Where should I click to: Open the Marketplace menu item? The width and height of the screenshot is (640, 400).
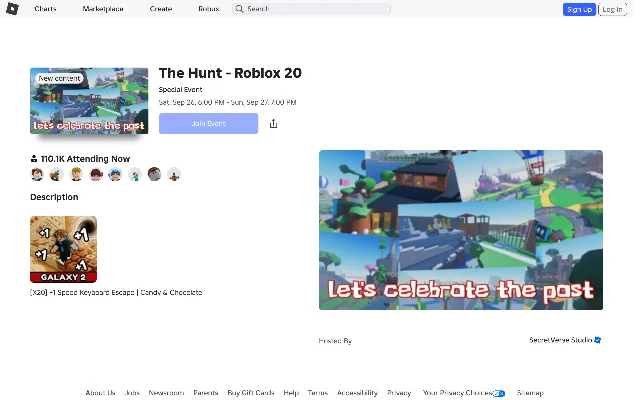103,9
